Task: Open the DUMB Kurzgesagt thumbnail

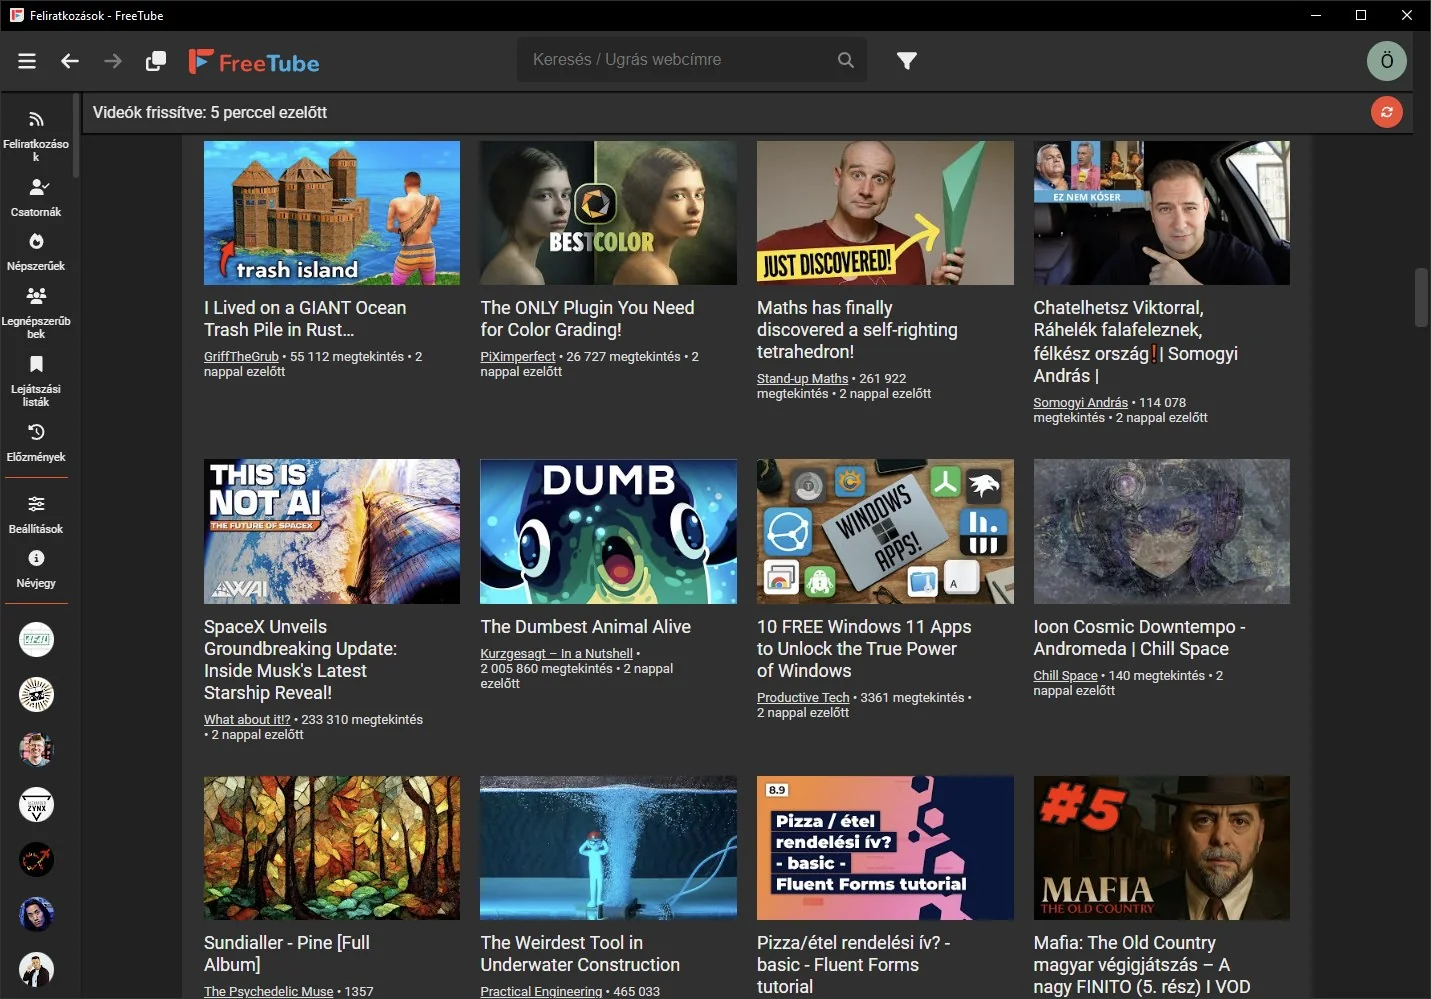Action: pos(608,531)
